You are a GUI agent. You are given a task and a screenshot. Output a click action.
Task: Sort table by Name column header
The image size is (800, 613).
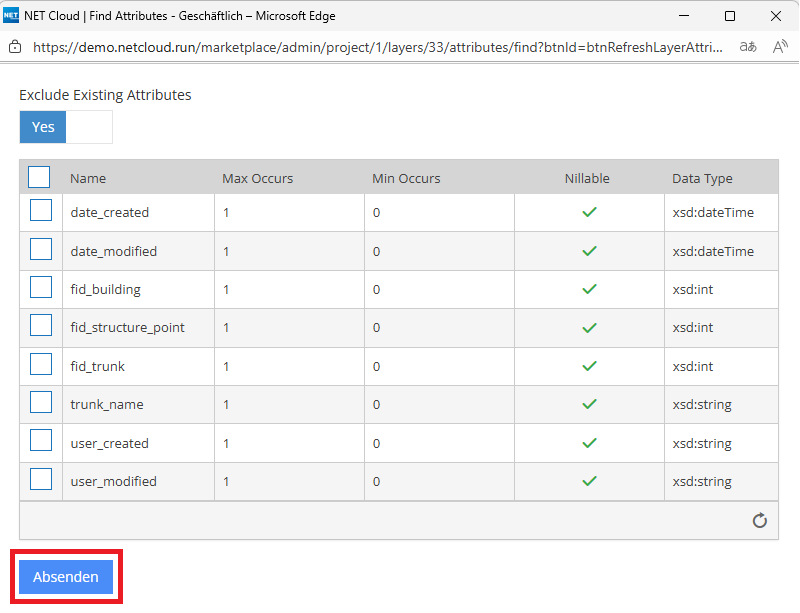[x=88, y=178]
